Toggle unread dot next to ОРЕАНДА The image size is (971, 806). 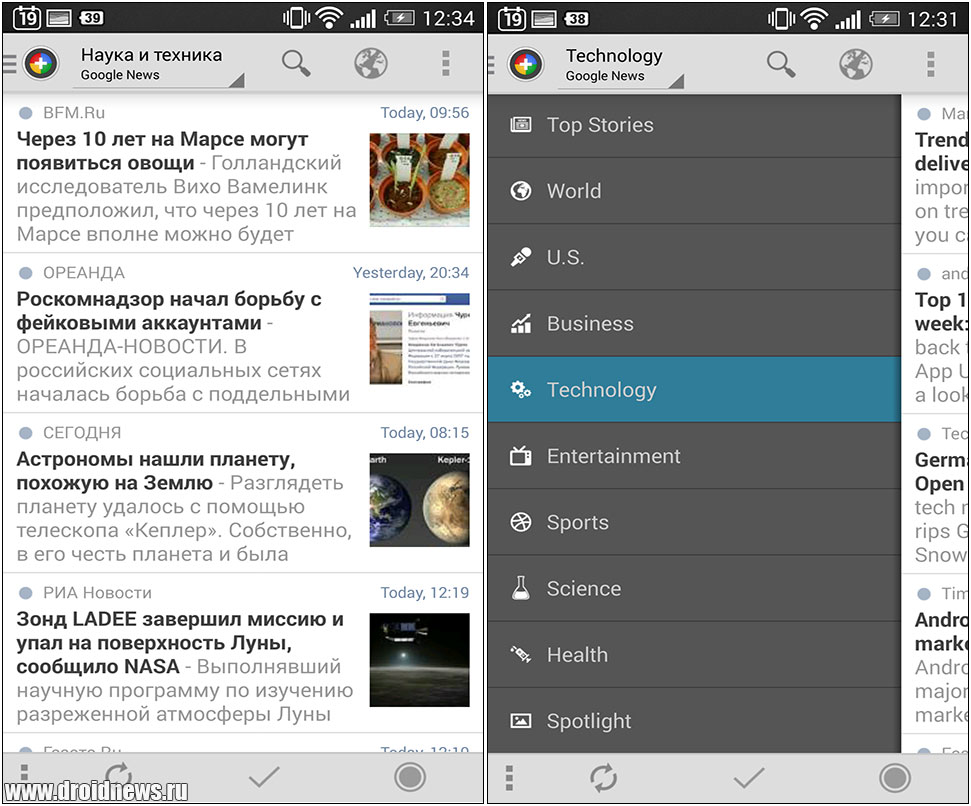[x=25, y=273]
